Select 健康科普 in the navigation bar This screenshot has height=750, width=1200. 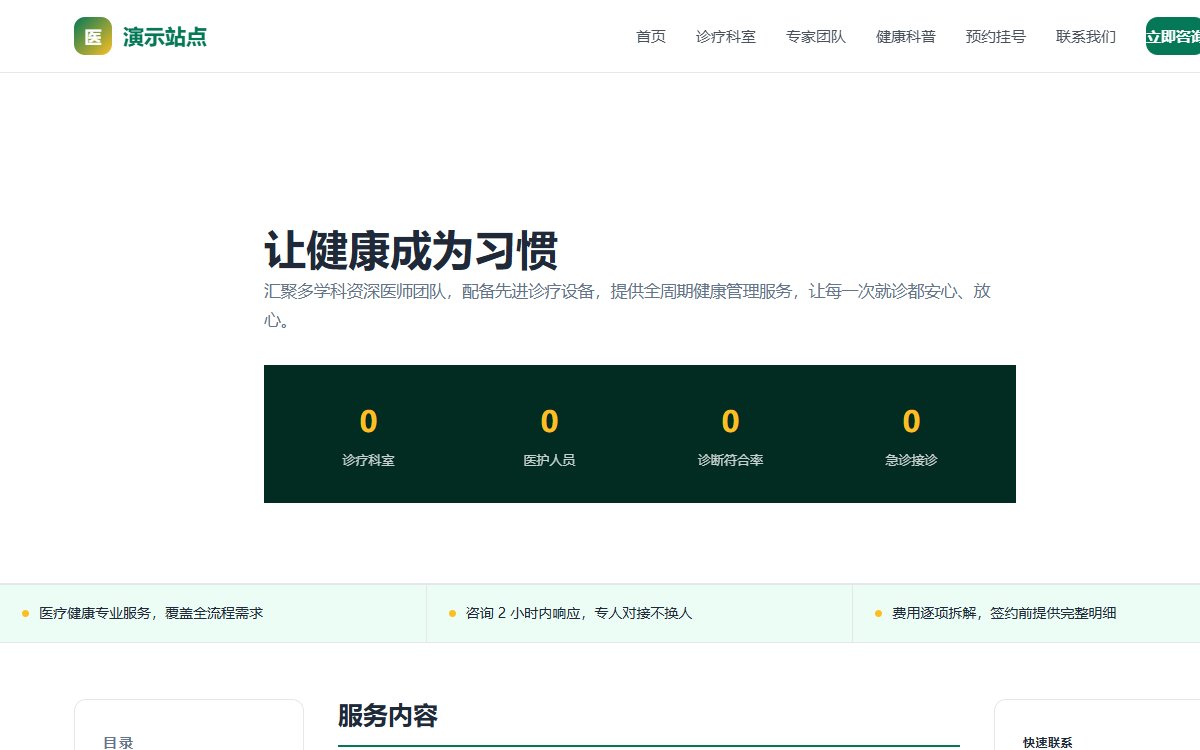point(906,37)
